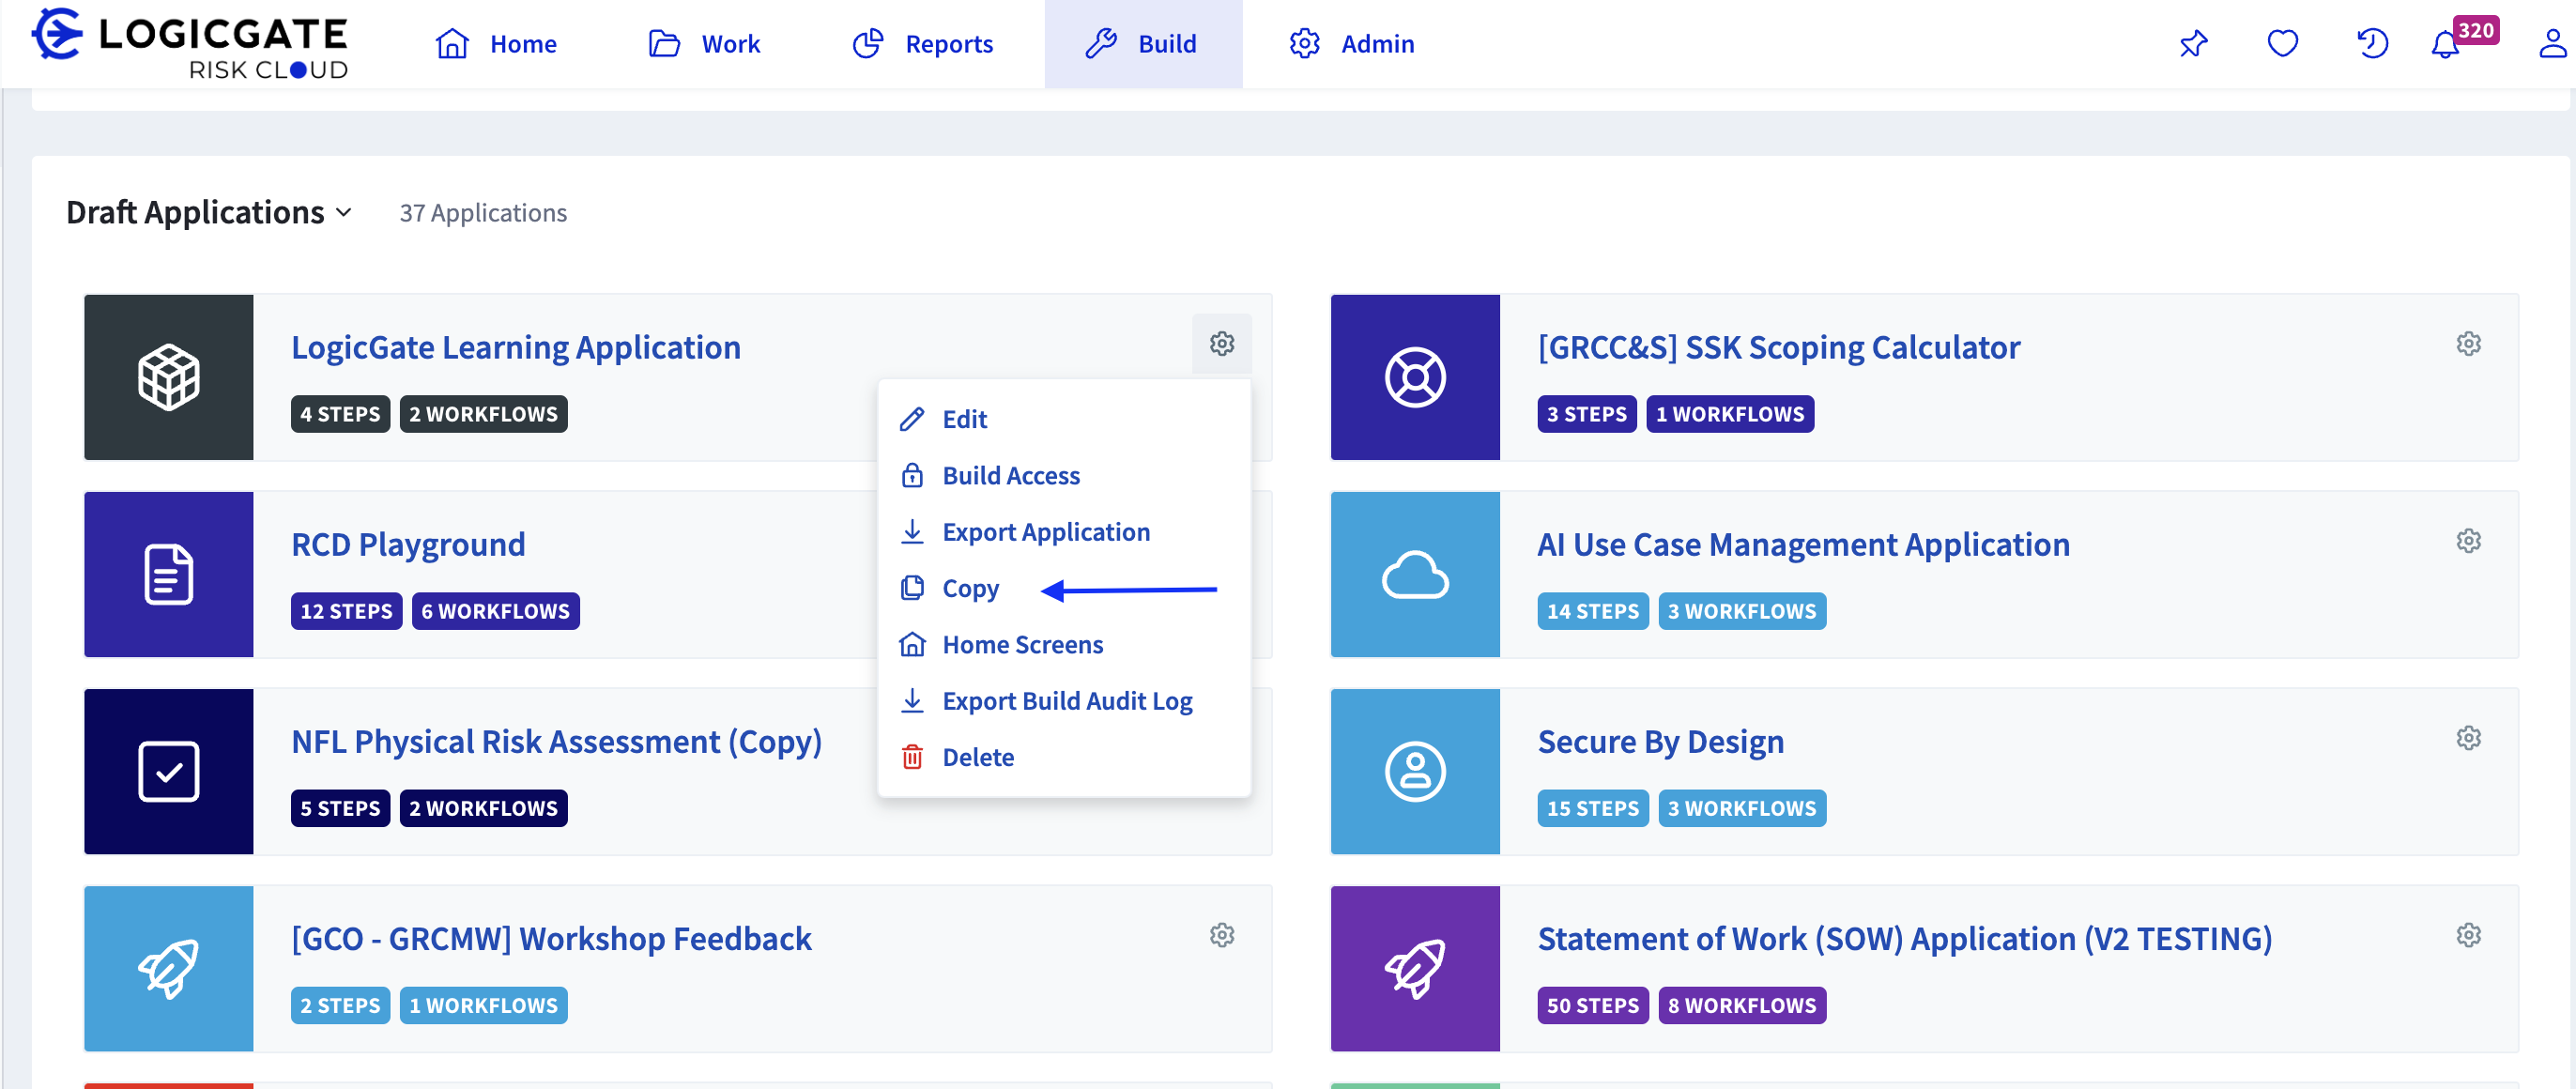
Task: Close LogicGate Learning Application gear dropdown
Action: pyautogui.click(x=1221, y=344)
